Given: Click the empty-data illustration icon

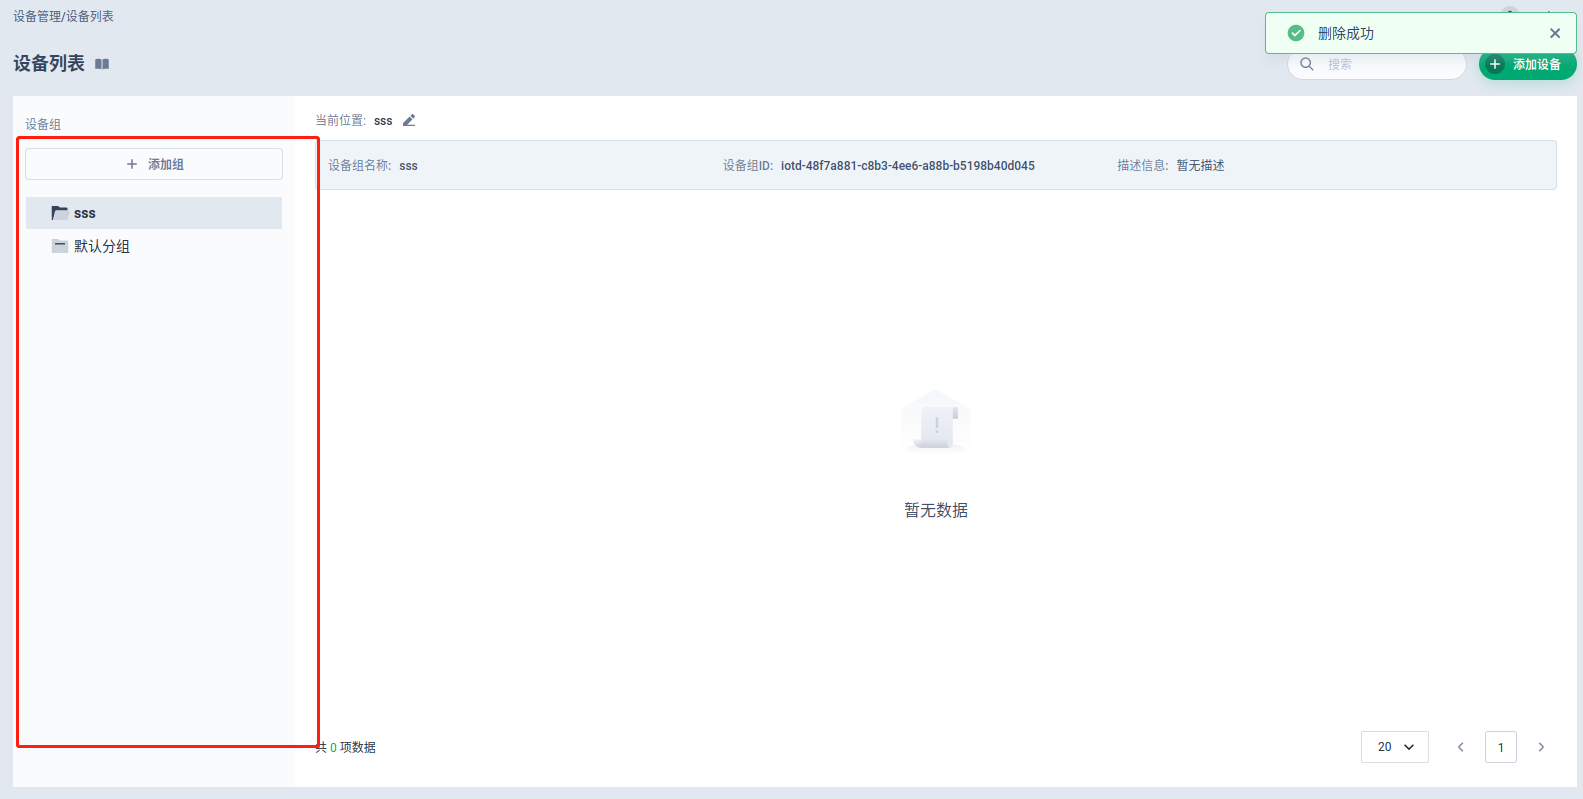Looking at the screenshot, I should point(935,421).
